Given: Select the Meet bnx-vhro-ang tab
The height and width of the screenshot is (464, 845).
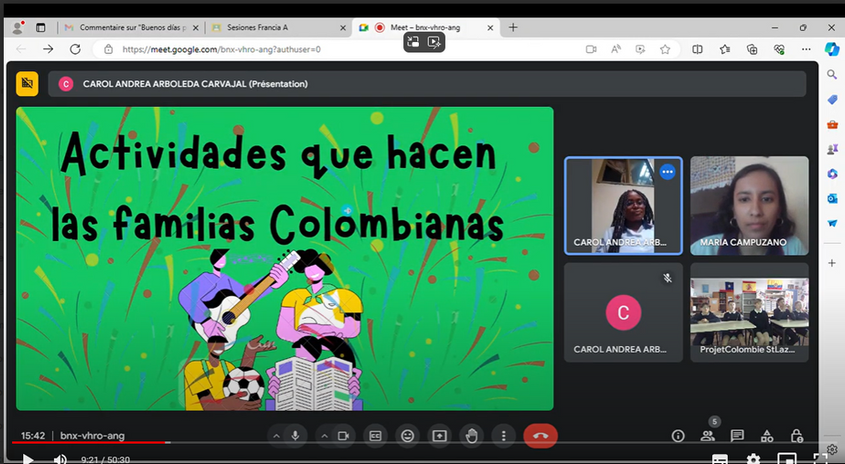Looking at the screenshot, I should (426, 27).
